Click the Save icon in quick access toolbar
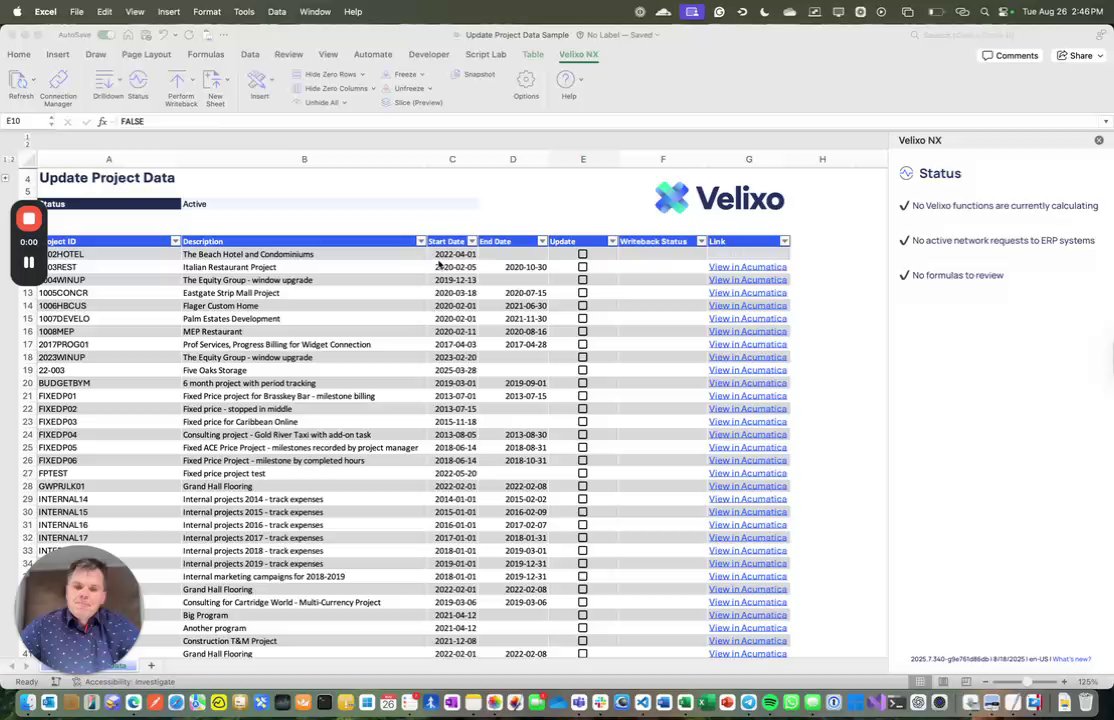The width and height of the screenshot is (1114, 720). (146, 35)
